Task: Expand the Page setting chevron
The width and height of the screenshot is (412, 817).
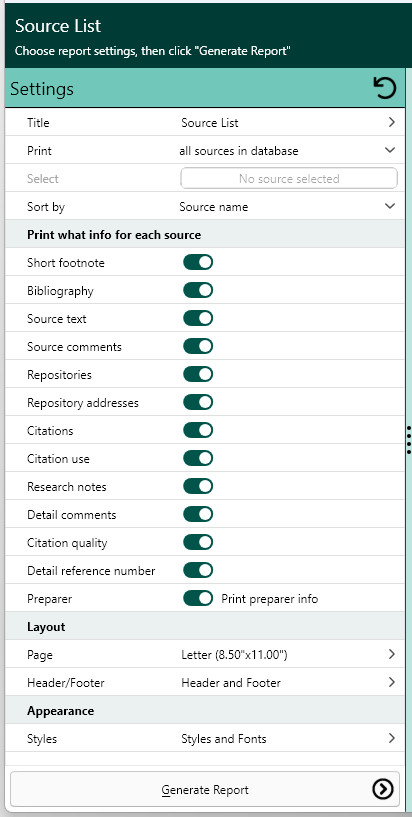Action: click(x=392, y=654)
